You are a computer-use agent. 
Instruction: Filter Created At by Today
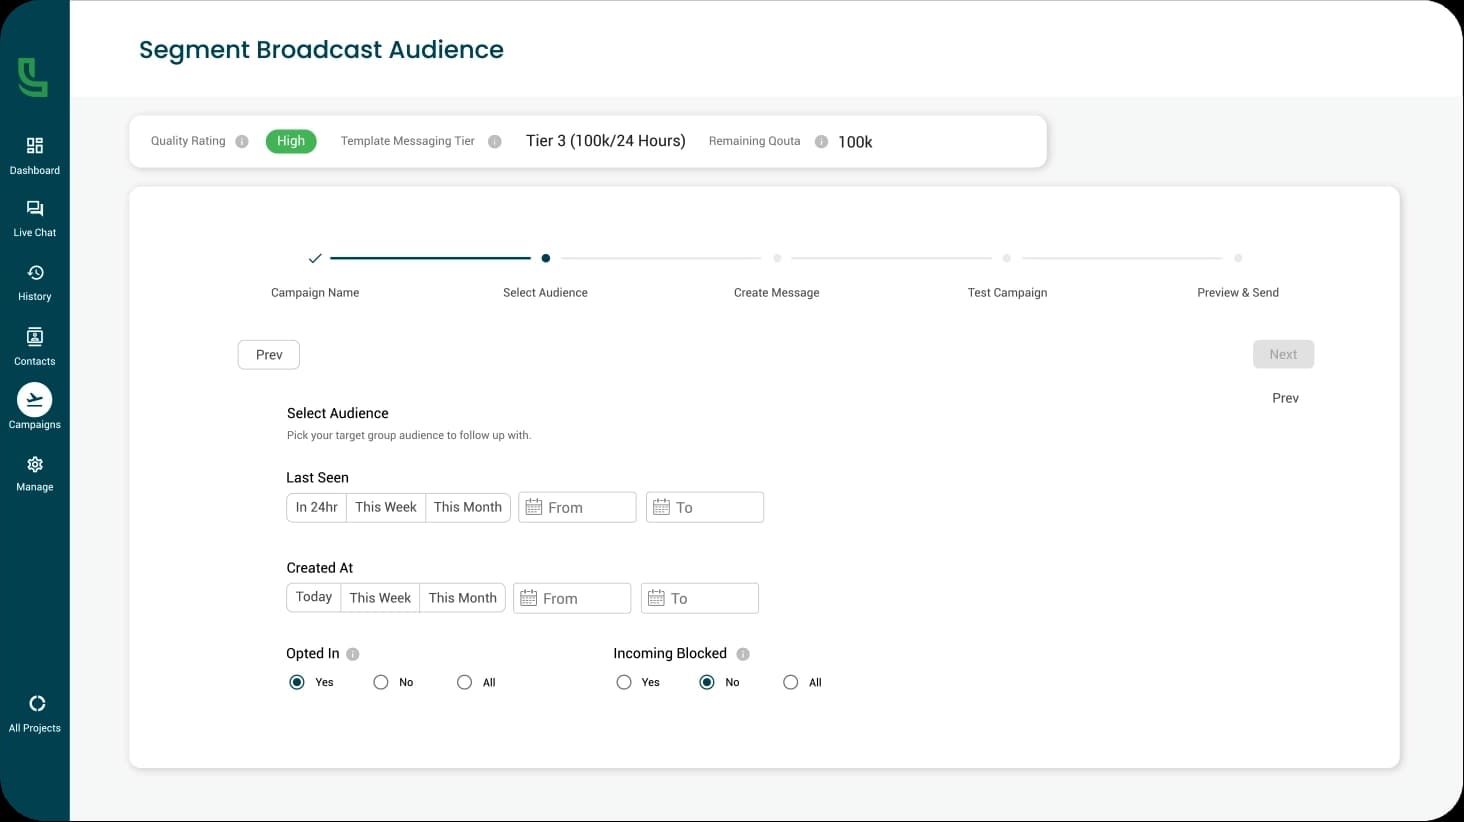click(x=314, y=597)
